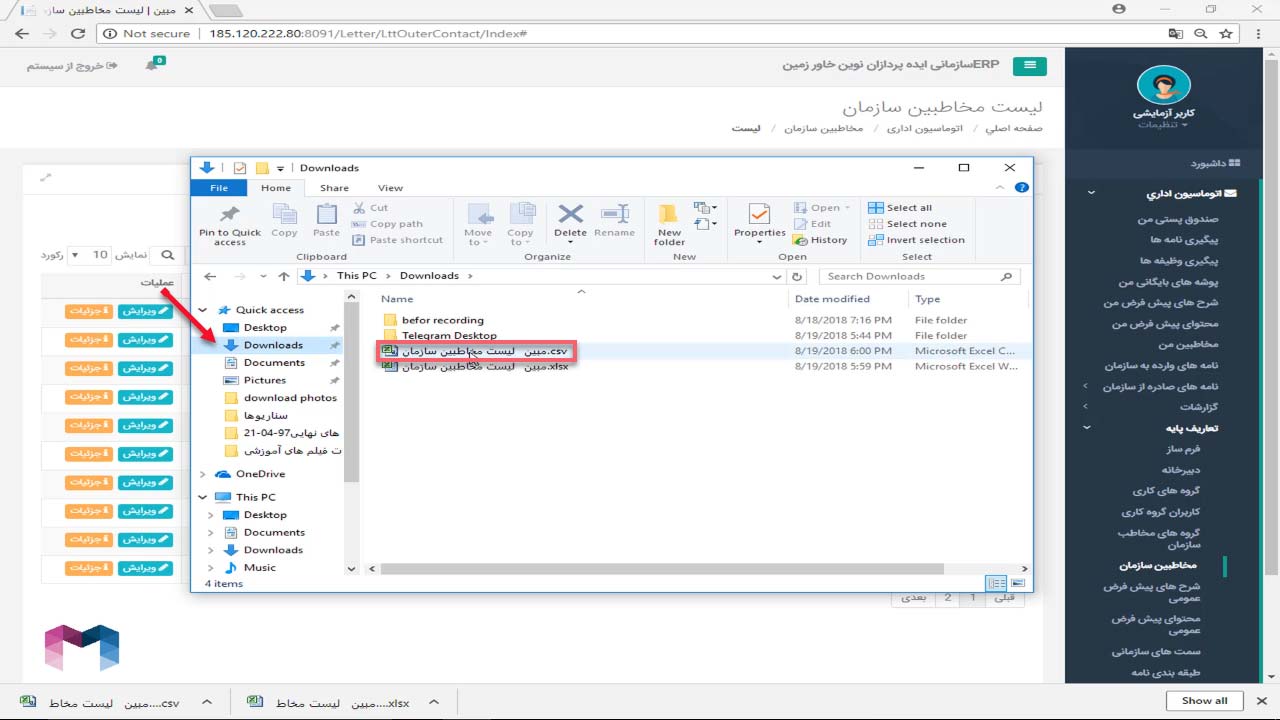Click Copy path in the ribbon
Image resolution: width=1280 pixels, height=720 pixels.
coord(389,224)
